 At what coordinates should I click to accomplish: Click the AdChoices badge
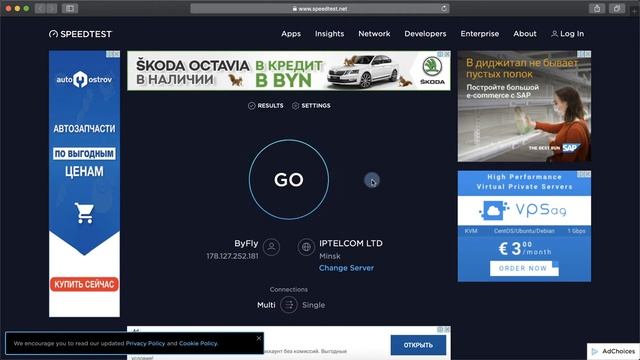(x=613, y=351)
